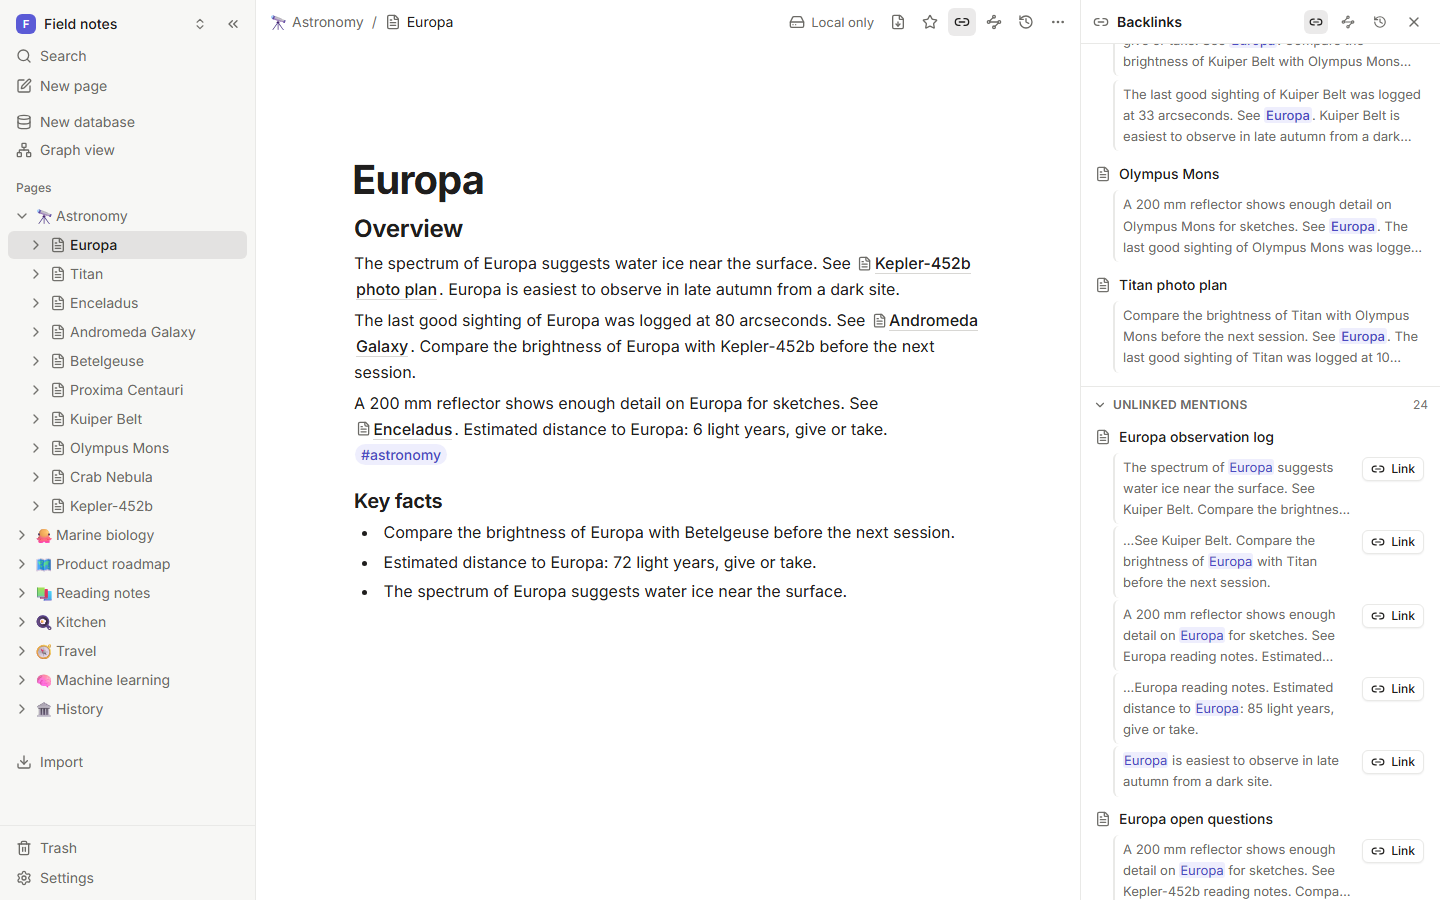Open Titan photo plan backlink heading

click(1173, 285)
